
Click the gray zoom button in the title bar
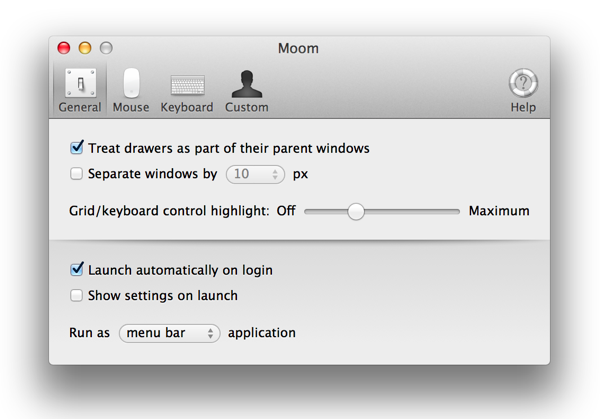pos(106,48)
